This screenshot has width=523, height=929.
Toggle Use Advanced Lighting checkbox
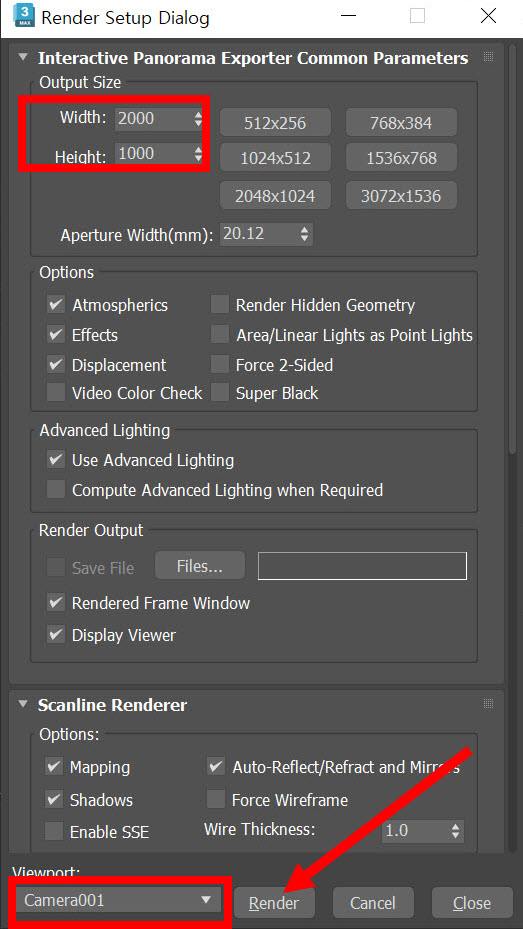(56, 460)
